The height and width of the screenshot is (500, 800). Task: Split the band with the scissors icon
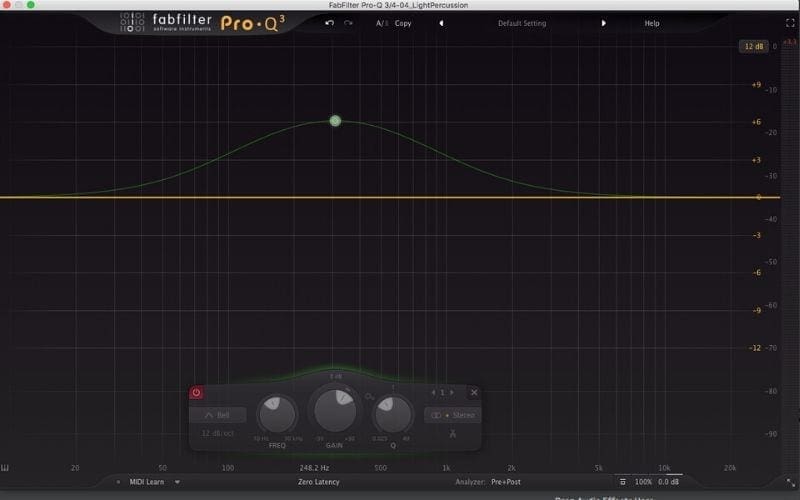[453, 434]
